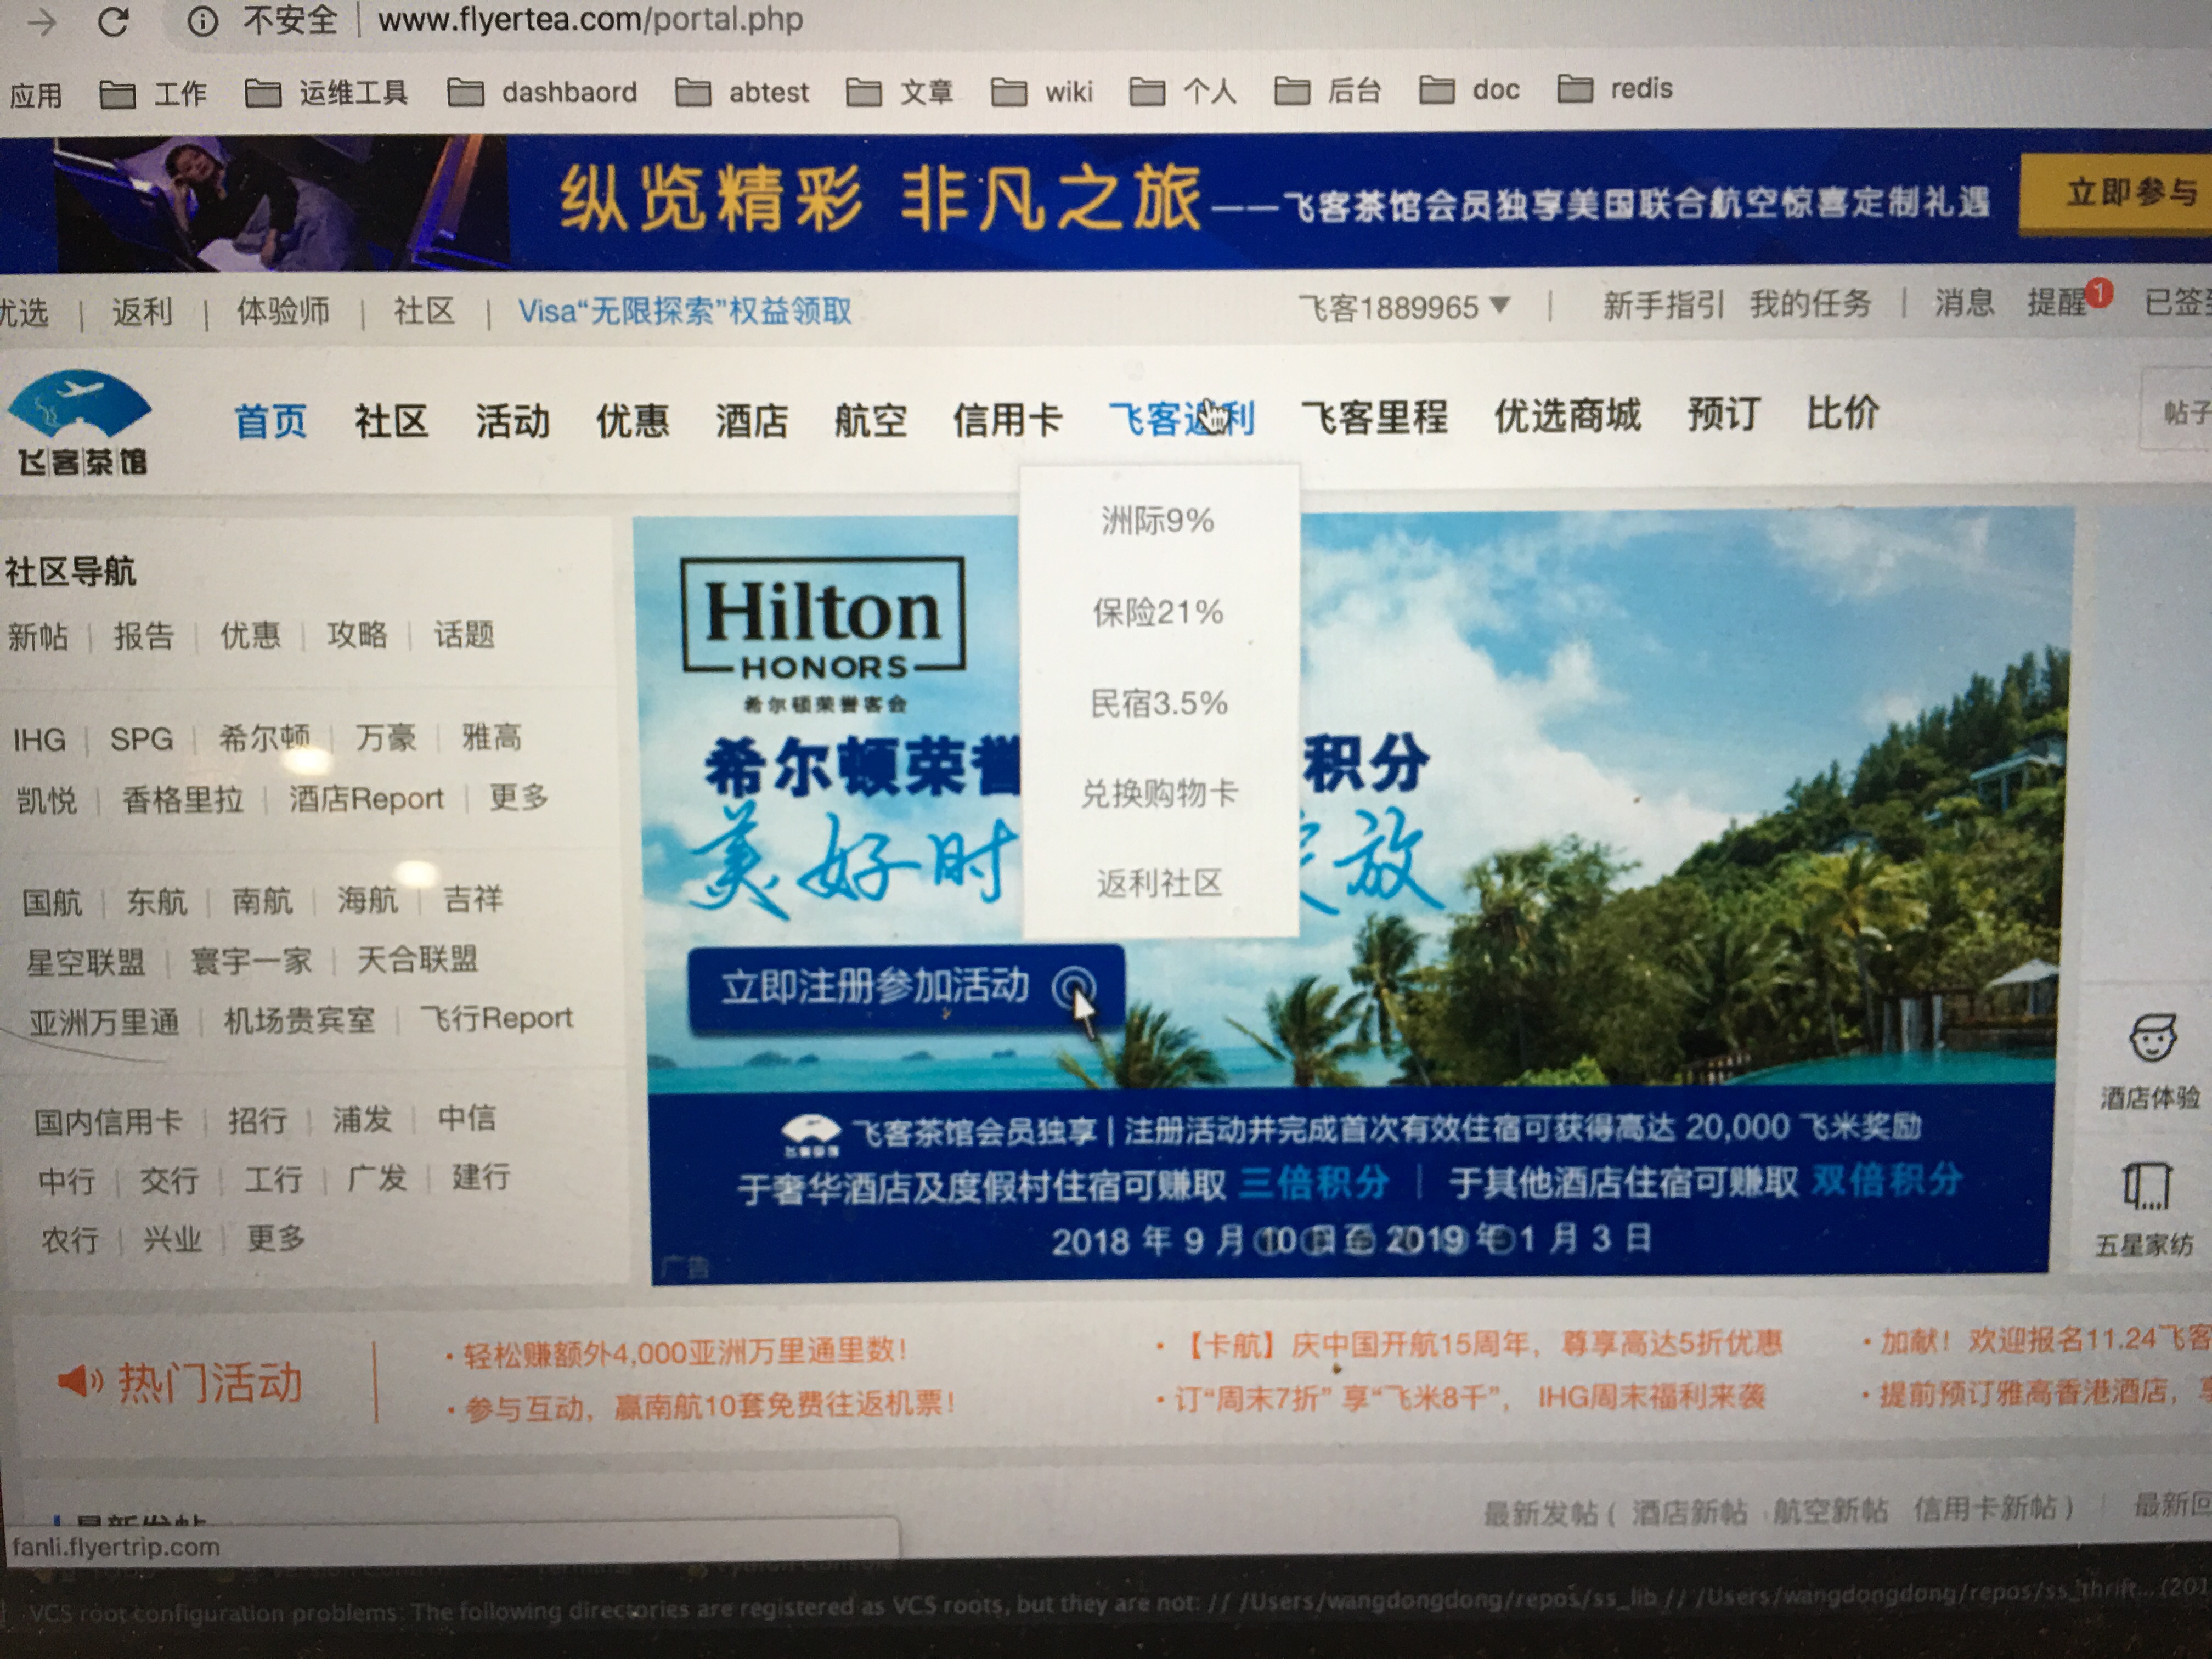Click the 体验师 top bar link
This screenshot has height=1659, width=2212.
click(x=283, y=312)
